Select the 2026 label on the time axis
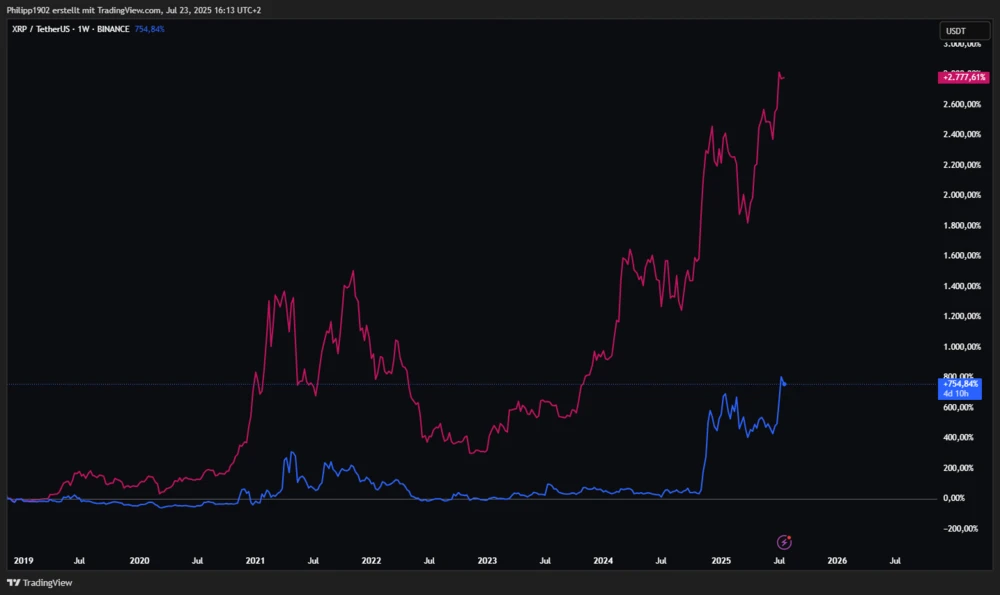 click(836, 560)
